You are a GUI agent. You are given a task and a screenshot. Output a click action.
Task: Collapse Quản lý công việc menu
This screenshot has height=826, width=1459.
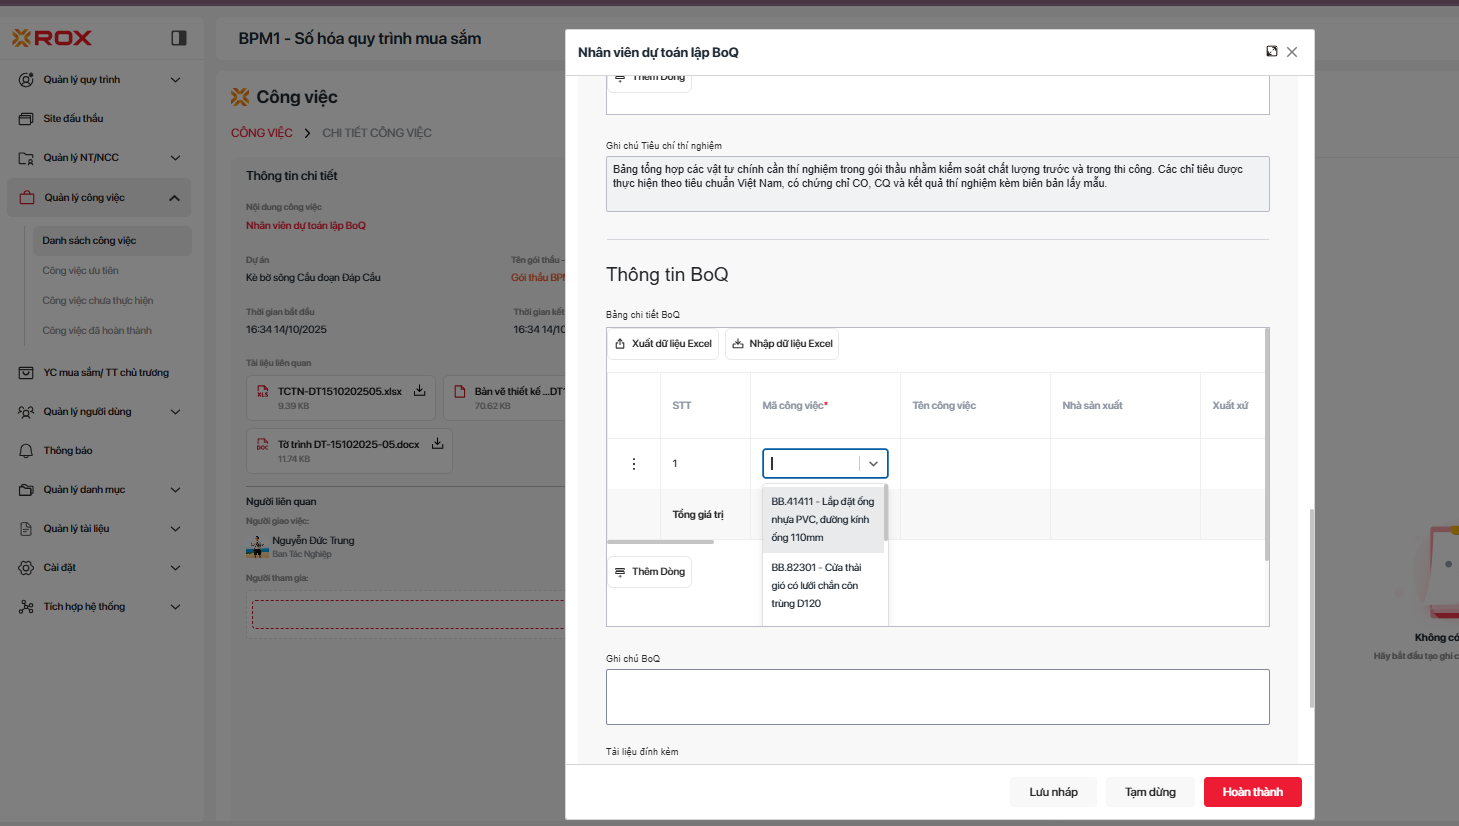174,198
